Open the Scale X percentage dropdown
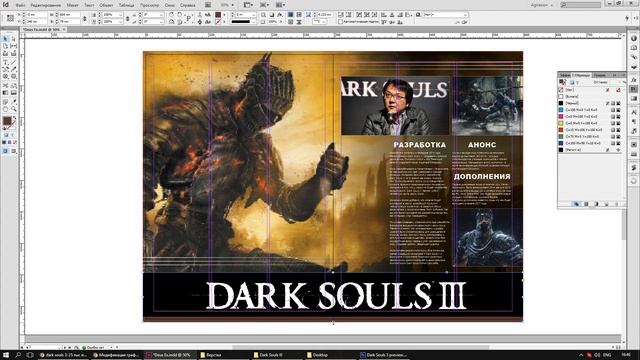 coord(122,14)
